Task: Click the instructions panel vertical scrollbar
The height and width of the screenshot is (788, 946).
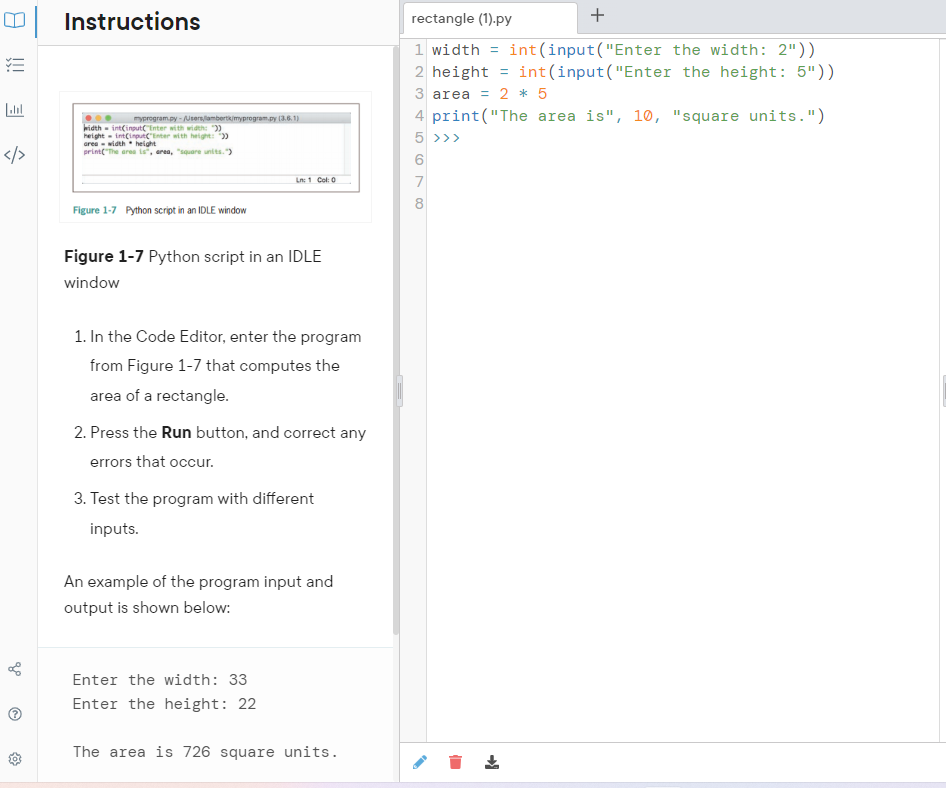Action: click(396, 341)
